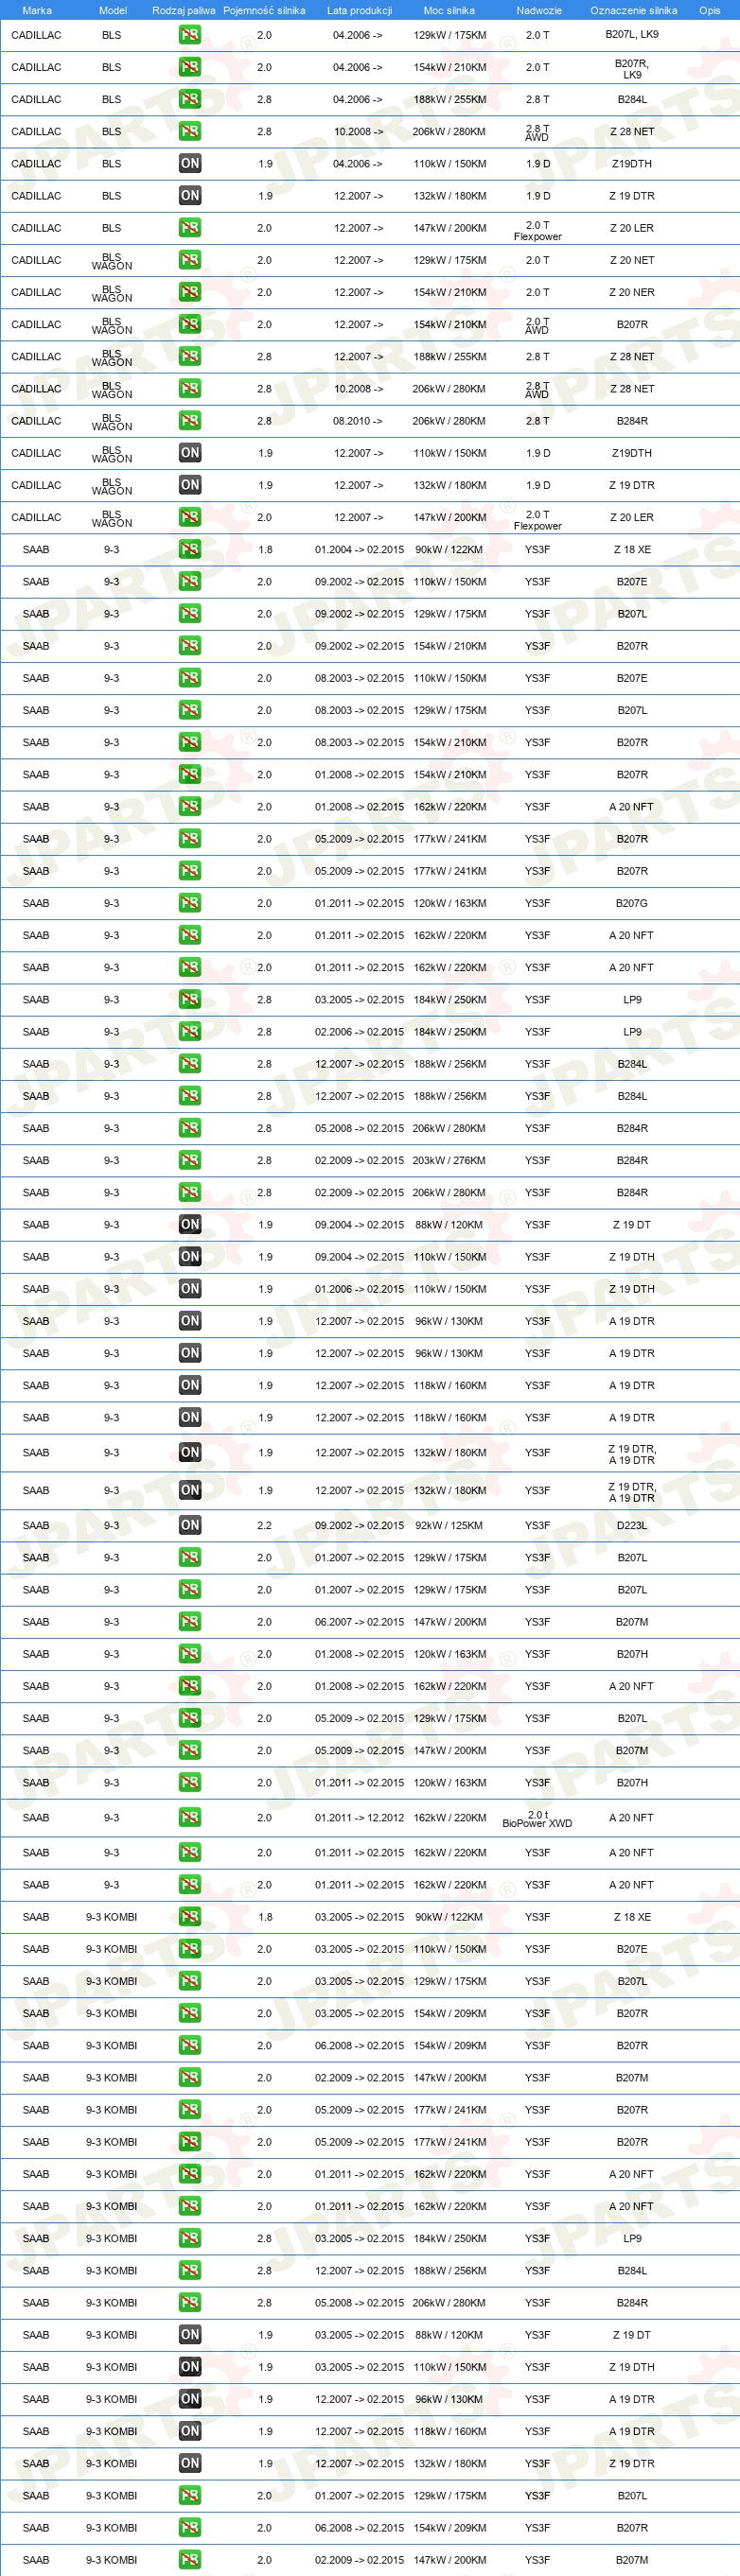Click the Marka column header
Screen dimensions: 740x2576
[37, 10]
